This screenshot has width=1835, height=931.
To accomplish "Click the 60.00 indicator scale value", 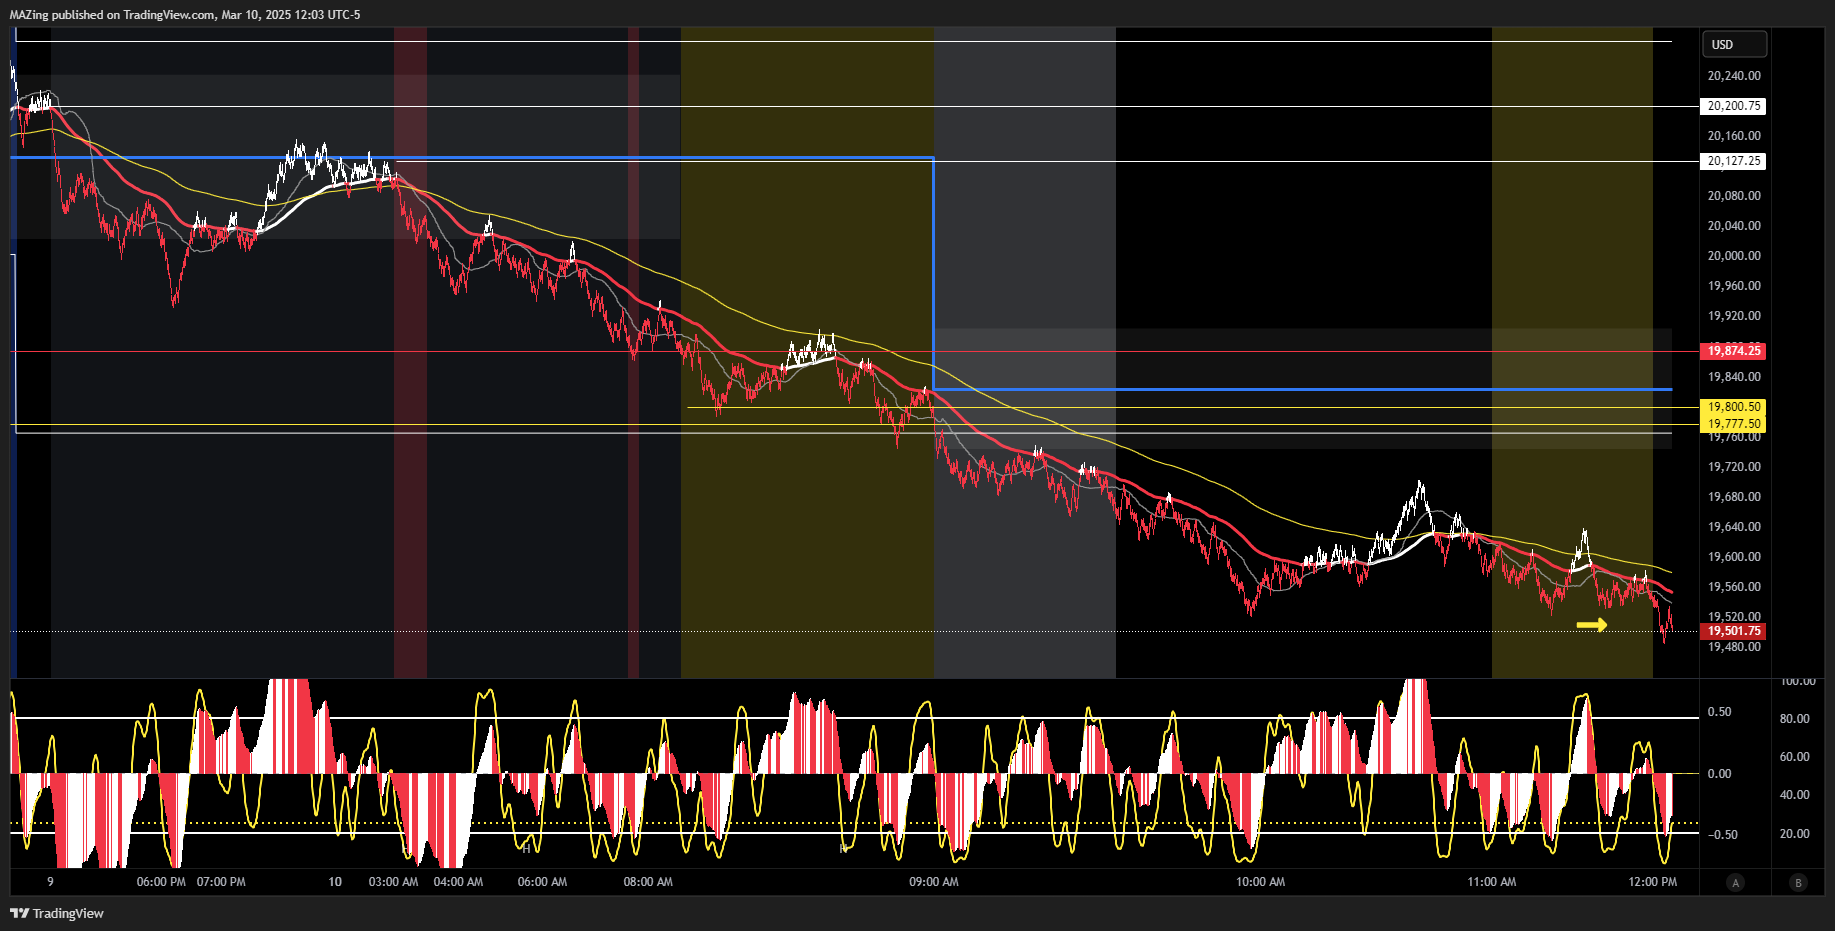I will (x=1794, y=757).
